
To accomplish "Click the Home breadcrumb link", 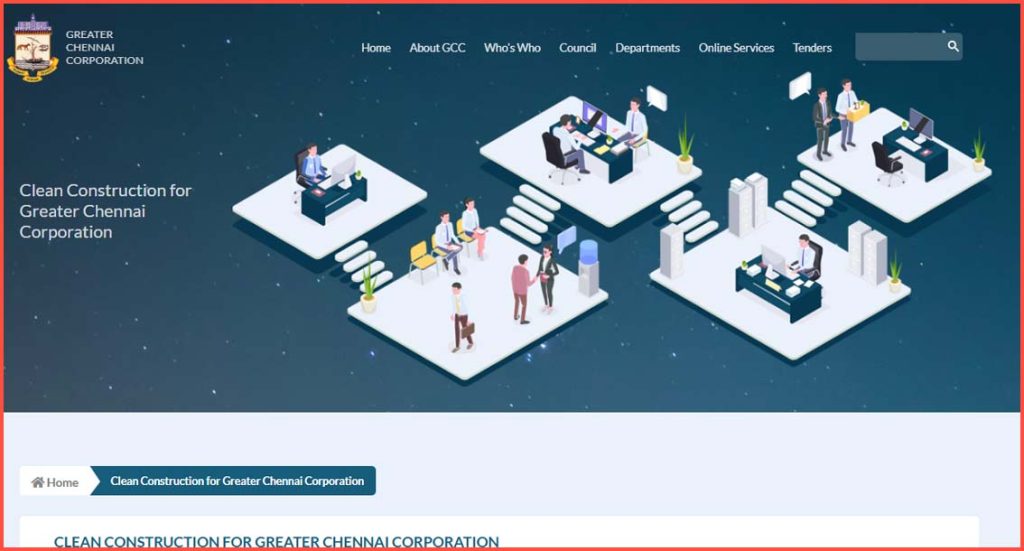I will click(62, 482).
